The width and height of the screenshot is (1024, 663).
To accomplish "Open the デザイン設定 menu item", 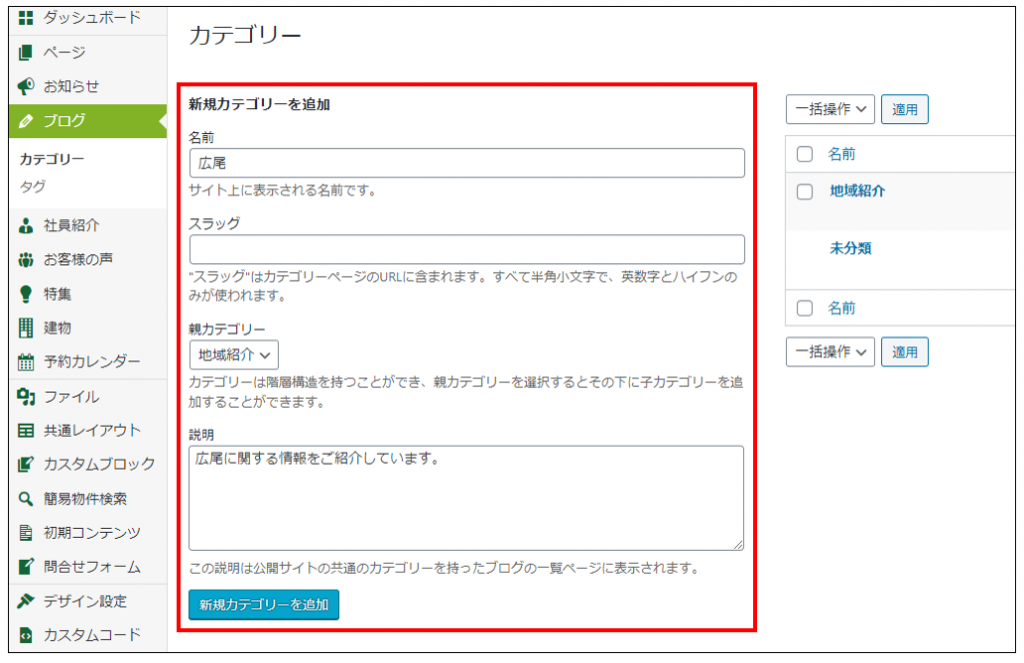I will click(x=85, y=601).
